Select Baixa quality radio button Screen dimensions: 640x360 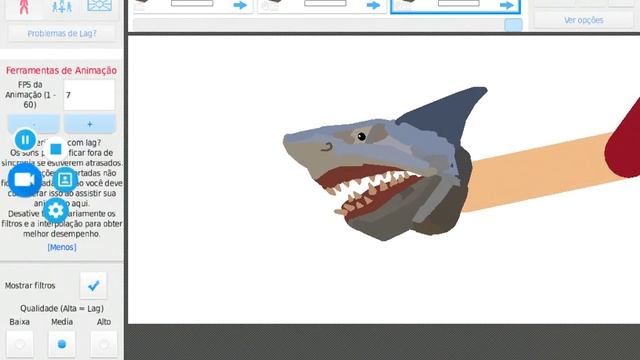click(20, 344)
